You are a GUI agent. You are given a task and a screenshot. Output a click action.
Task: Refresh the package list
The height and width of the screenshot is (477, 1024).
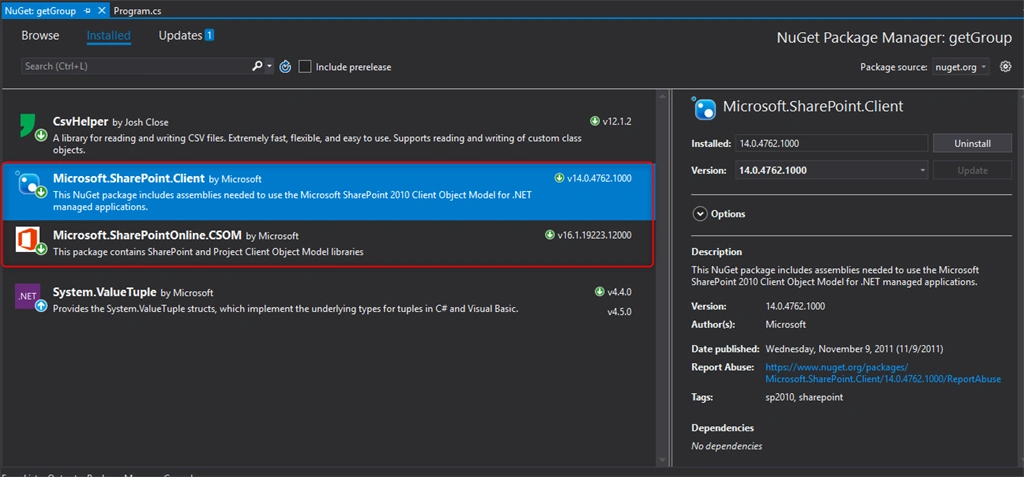click(285, 67)
